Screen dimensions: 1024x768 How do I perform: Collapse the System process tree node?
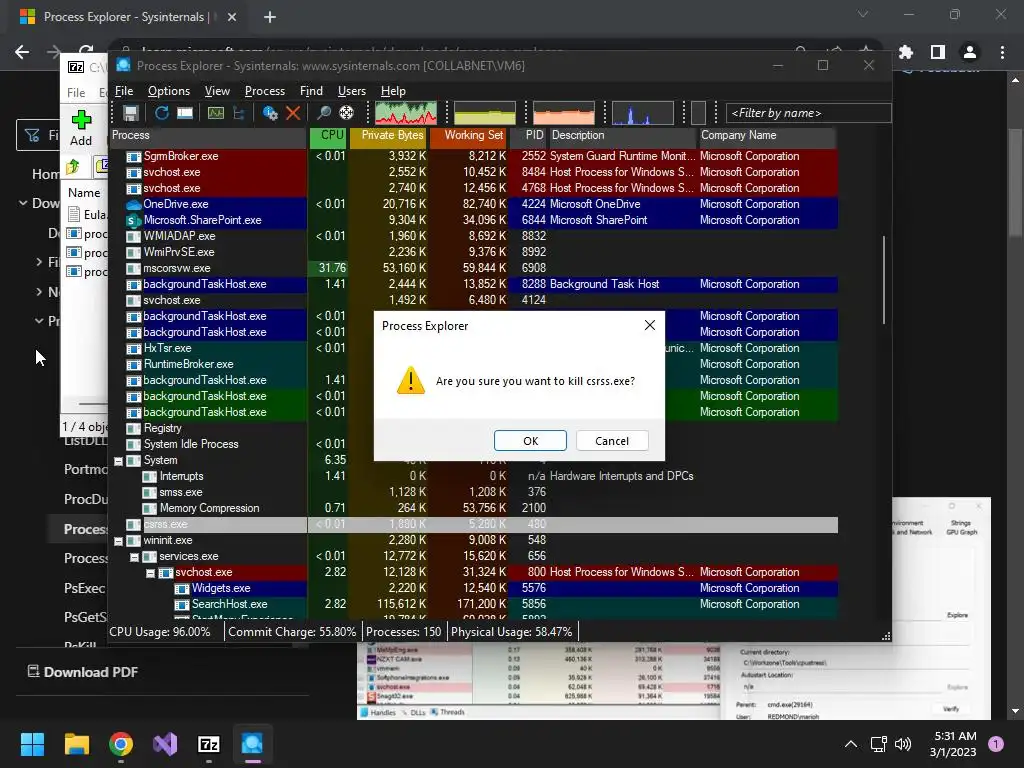(x=118, y=461)
